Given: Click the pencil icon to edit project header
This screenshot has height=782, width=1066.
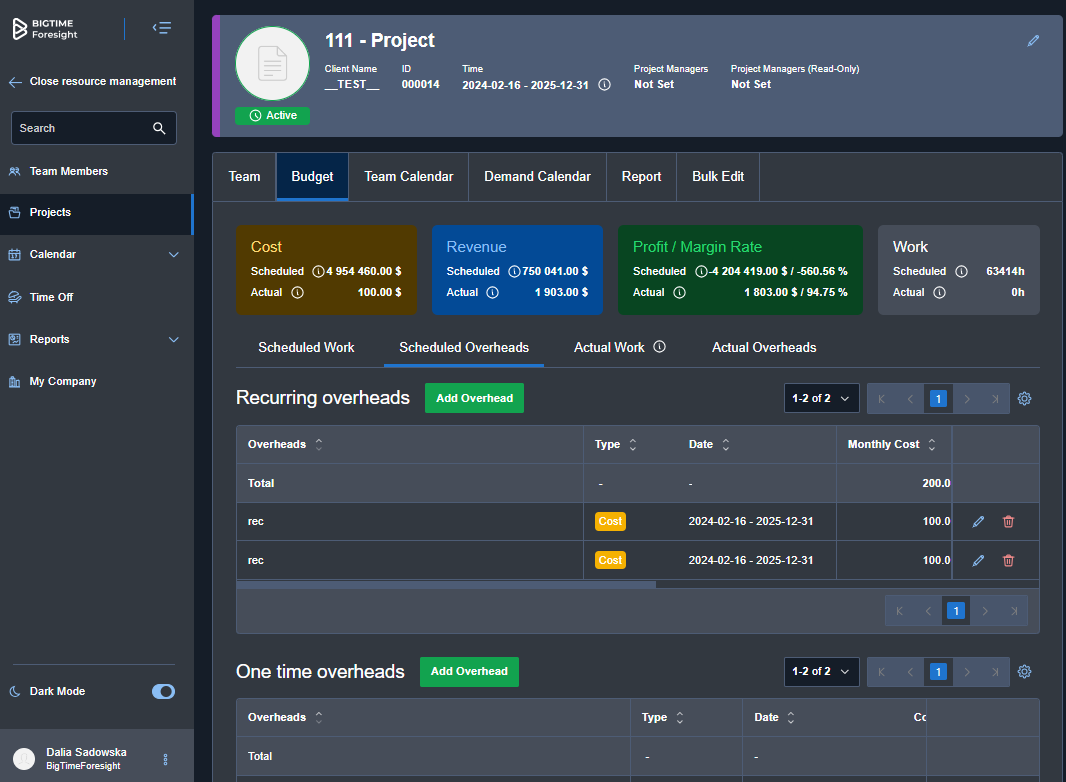Looking at the screenshot, I should tap(1033, 41).
